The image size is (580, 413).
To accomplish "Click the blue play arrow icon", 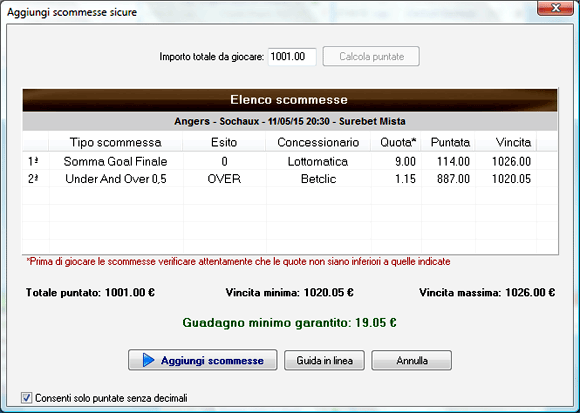I will tap(148, 360).
